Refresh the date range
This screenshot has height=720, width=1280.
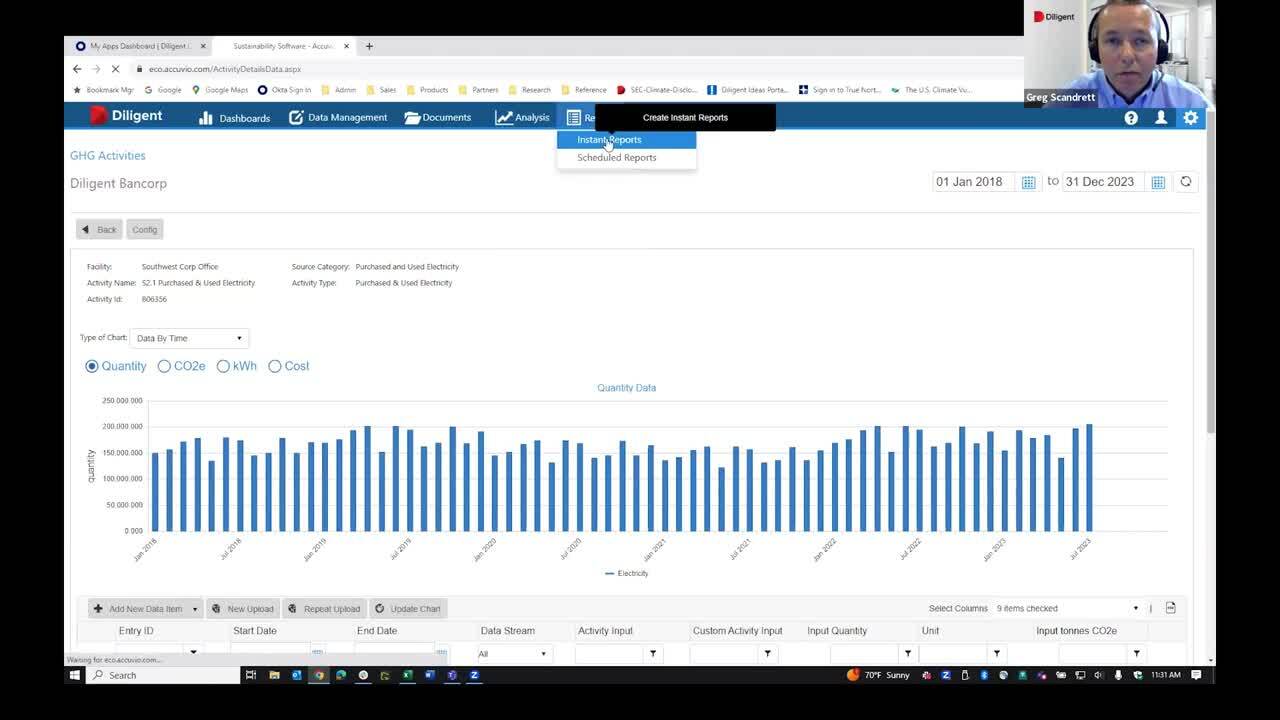[x=1186, y=181]
